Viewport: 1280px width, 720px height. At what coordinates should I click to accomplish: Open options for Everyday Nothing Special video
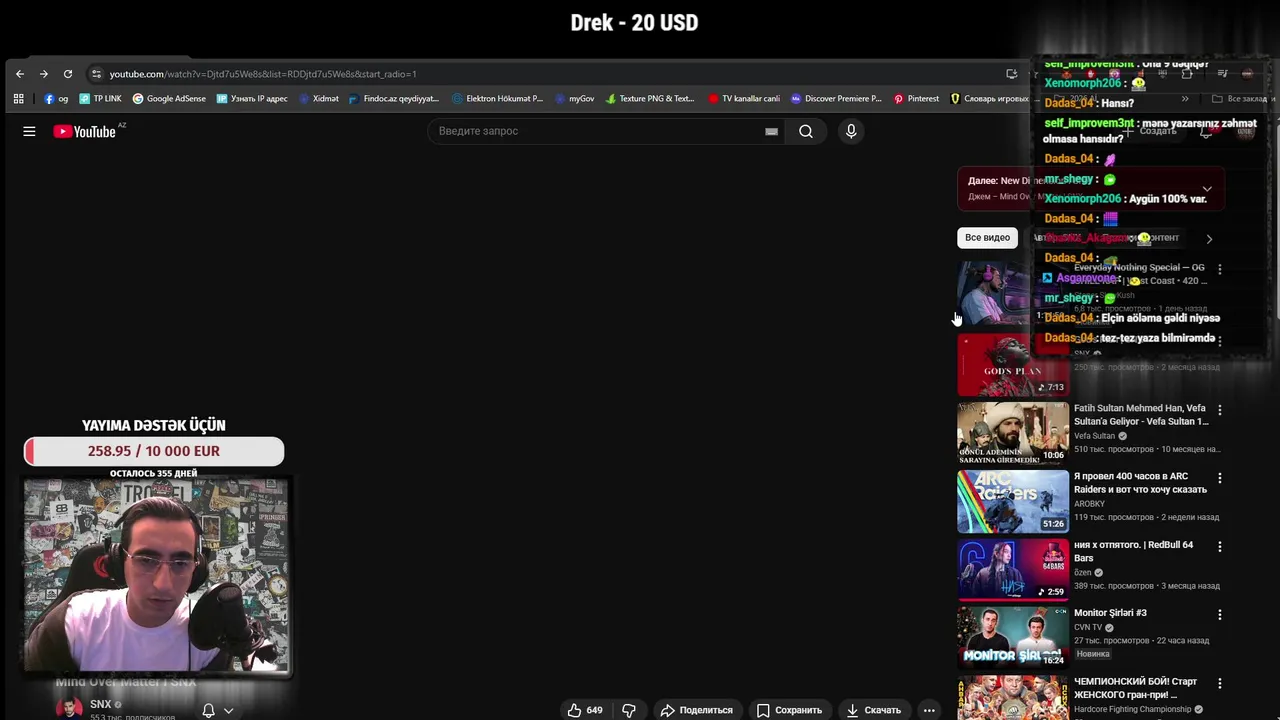[1219, 270]
